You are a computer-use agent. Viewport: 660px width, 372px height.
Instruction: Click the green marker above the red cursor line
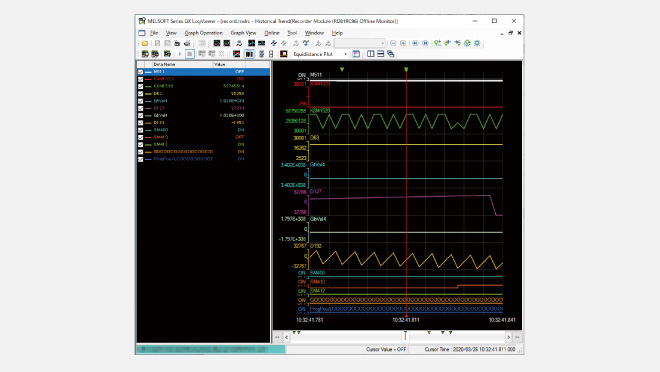pos(406,69)
